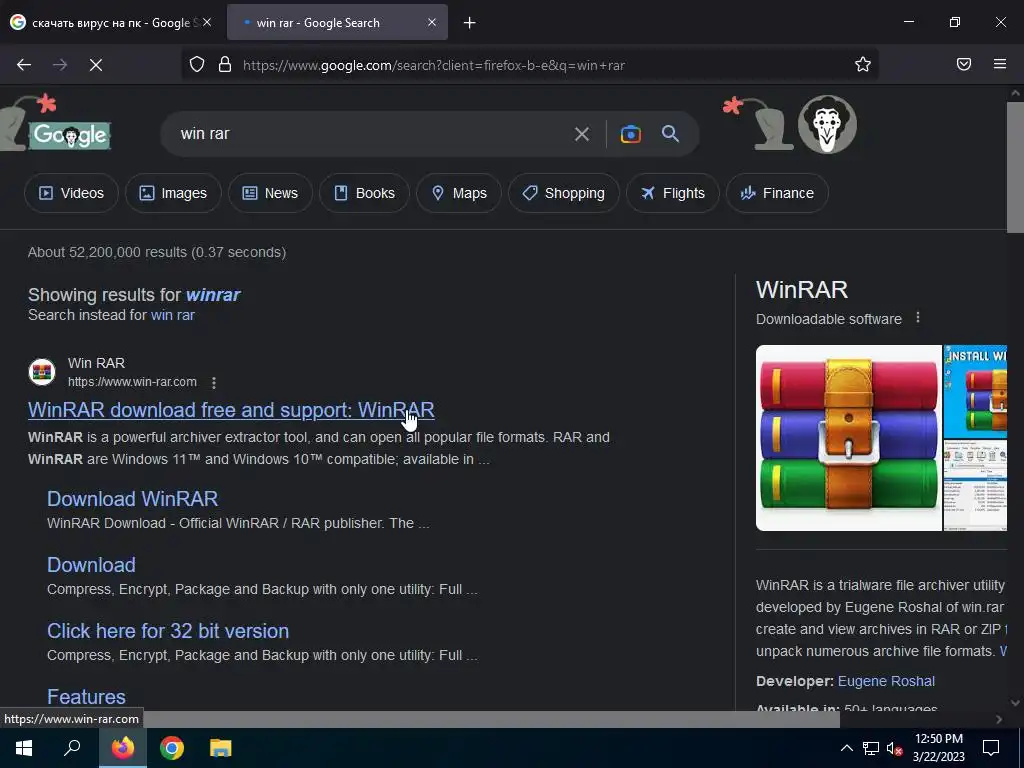
Task: Open the Windows Start menu
Action: 24,748
